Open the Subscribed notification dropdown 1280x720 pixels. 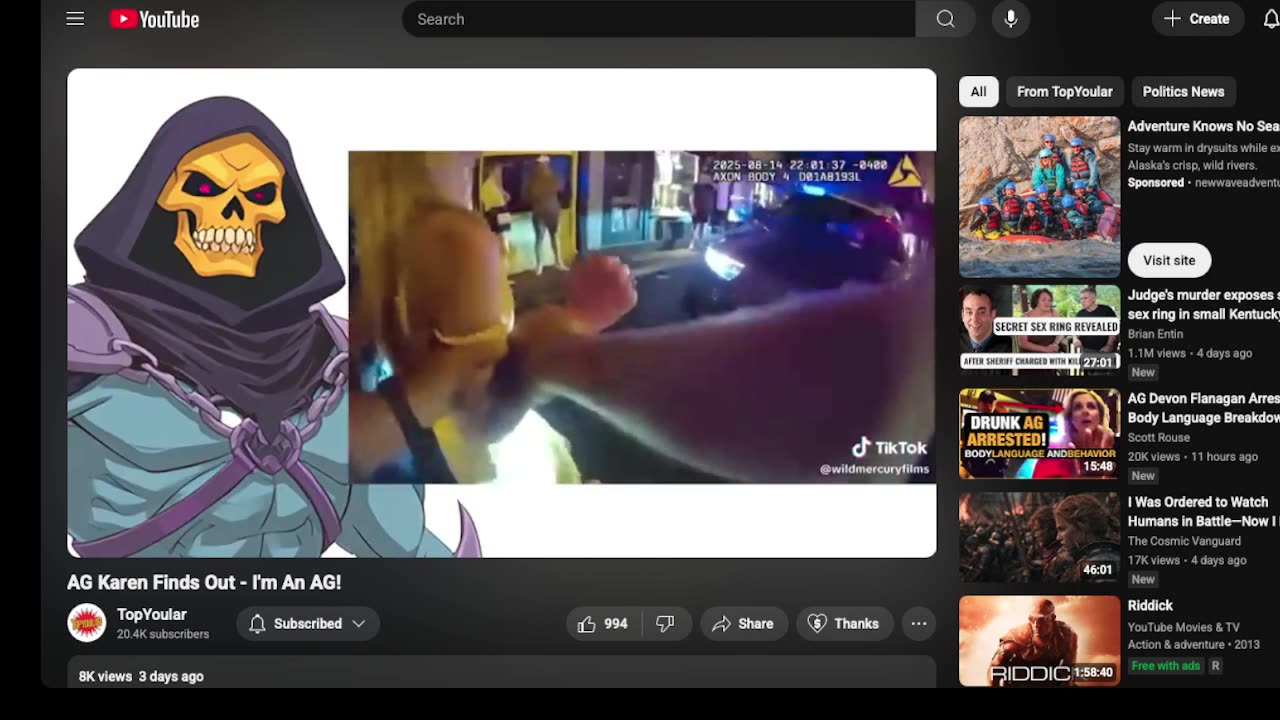(x=307, y=623)
